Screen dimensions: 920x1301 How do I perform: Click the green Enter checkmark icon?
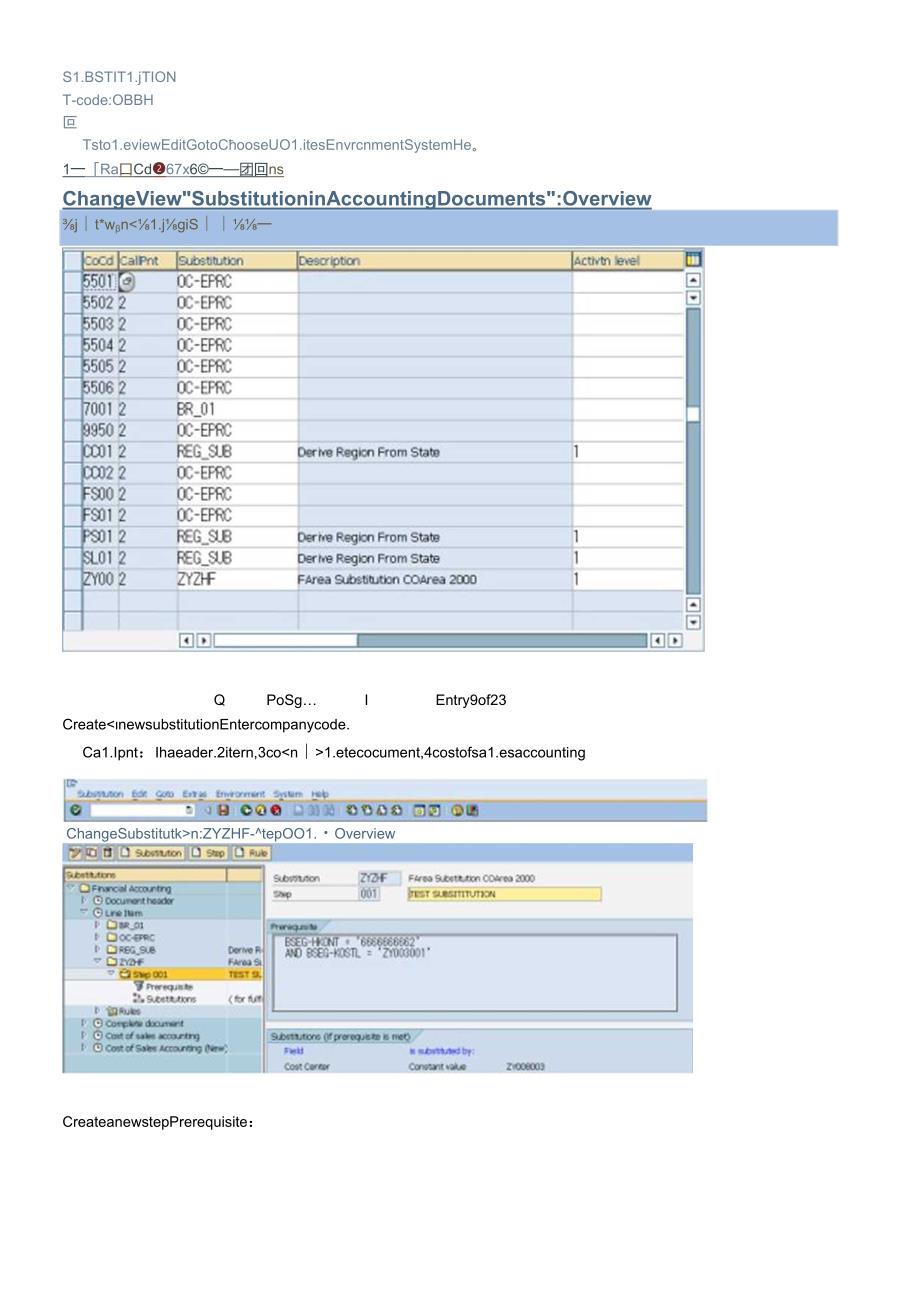coord(76,810)
